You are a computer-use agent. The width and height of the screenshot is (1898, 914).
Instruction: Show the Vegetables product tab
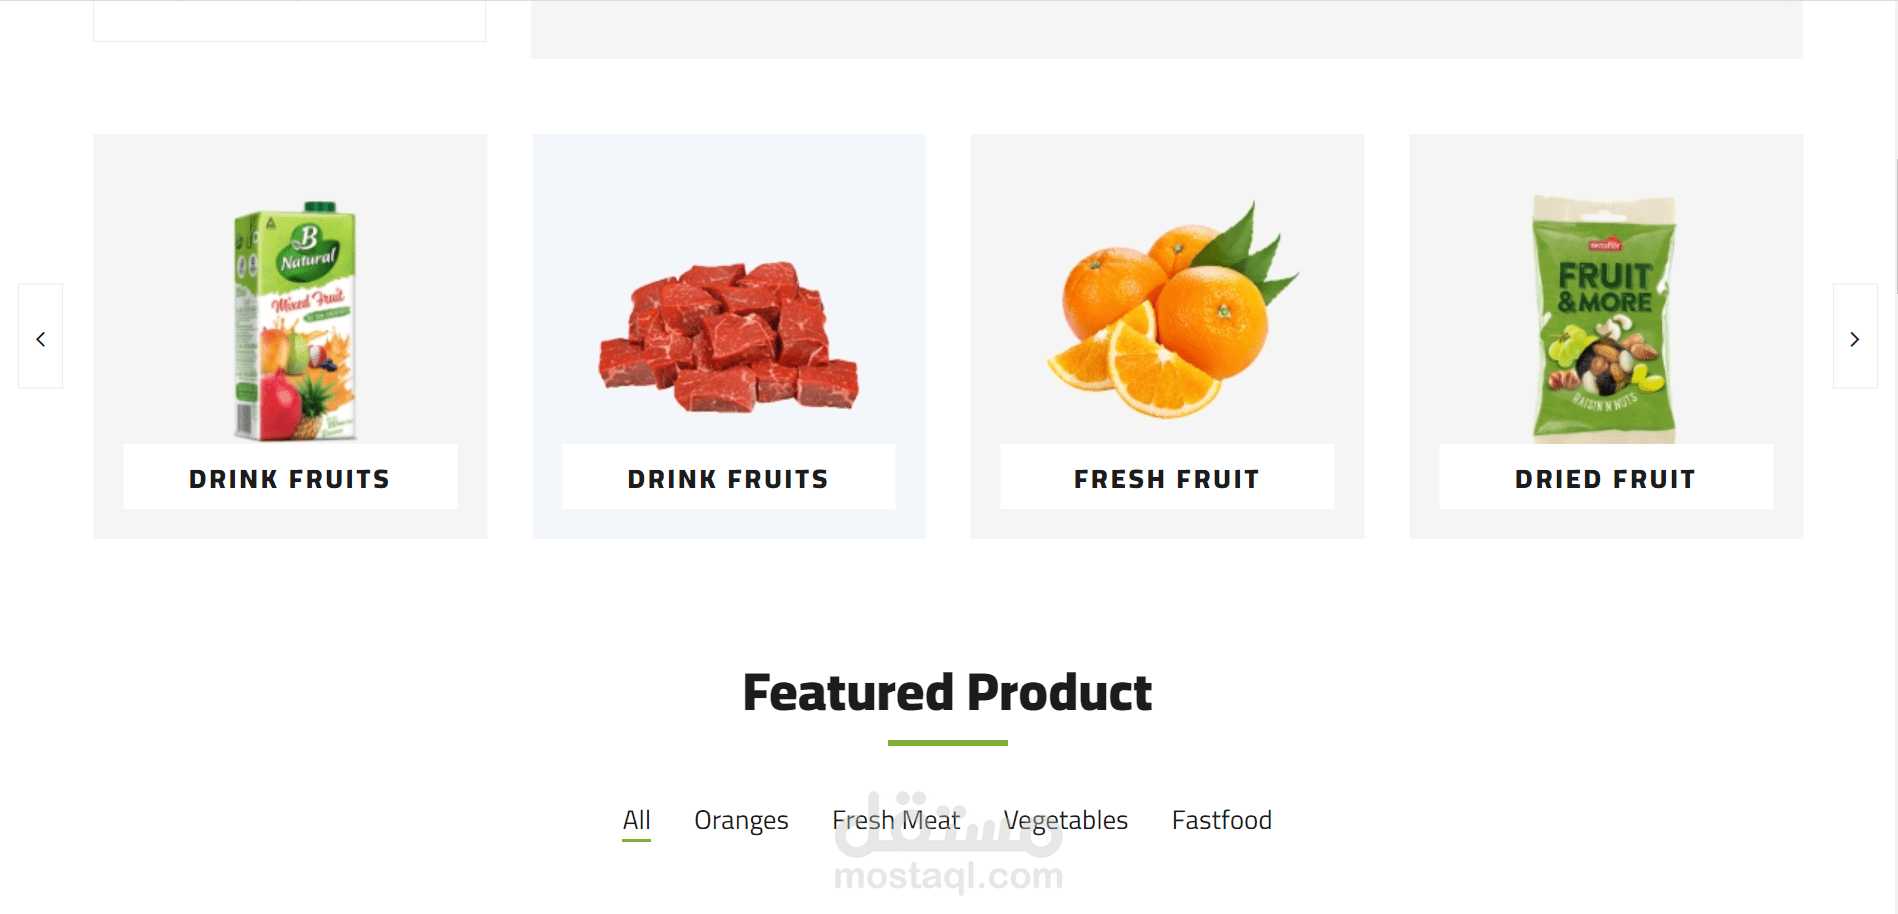tap(1065, 821)
